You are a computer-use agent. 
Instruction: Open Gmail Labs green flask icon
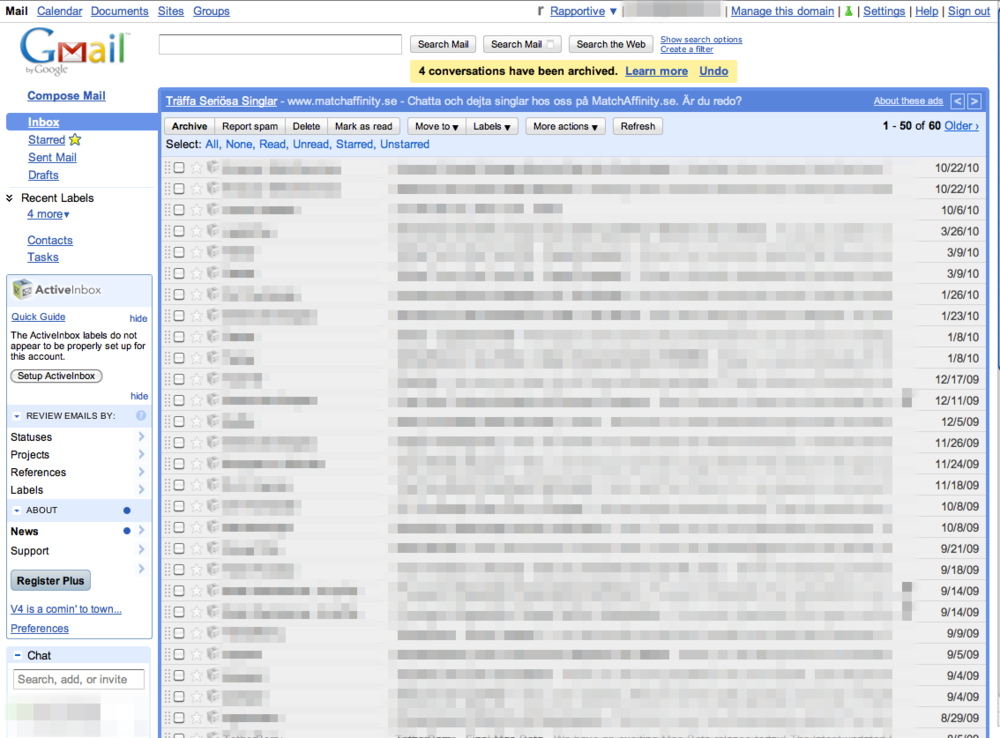click(848, 11)
